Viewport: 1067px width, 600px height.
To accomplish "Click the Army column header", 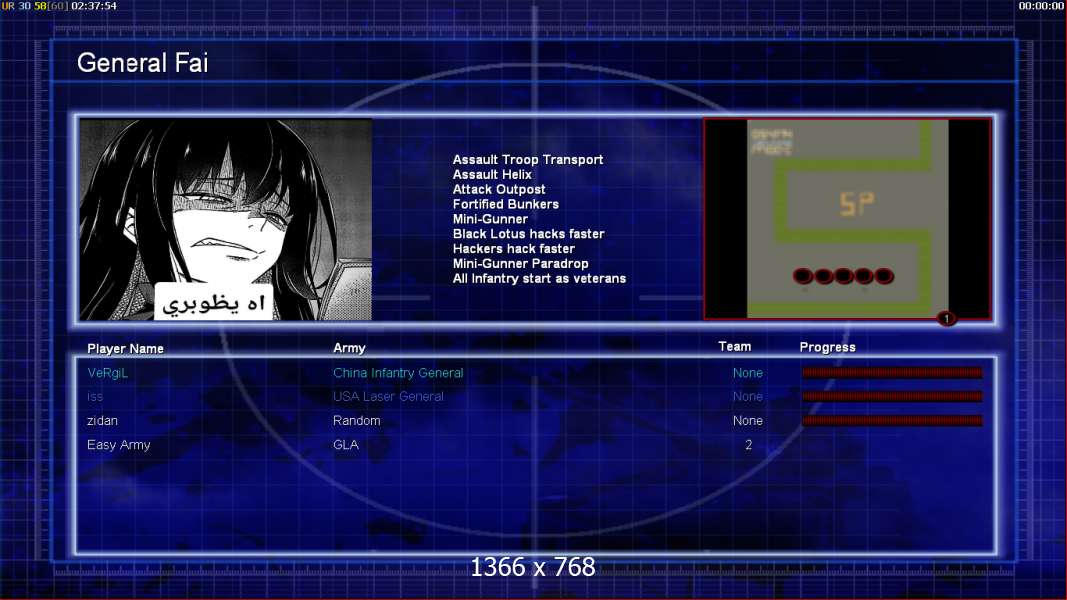I will (349, 348).
